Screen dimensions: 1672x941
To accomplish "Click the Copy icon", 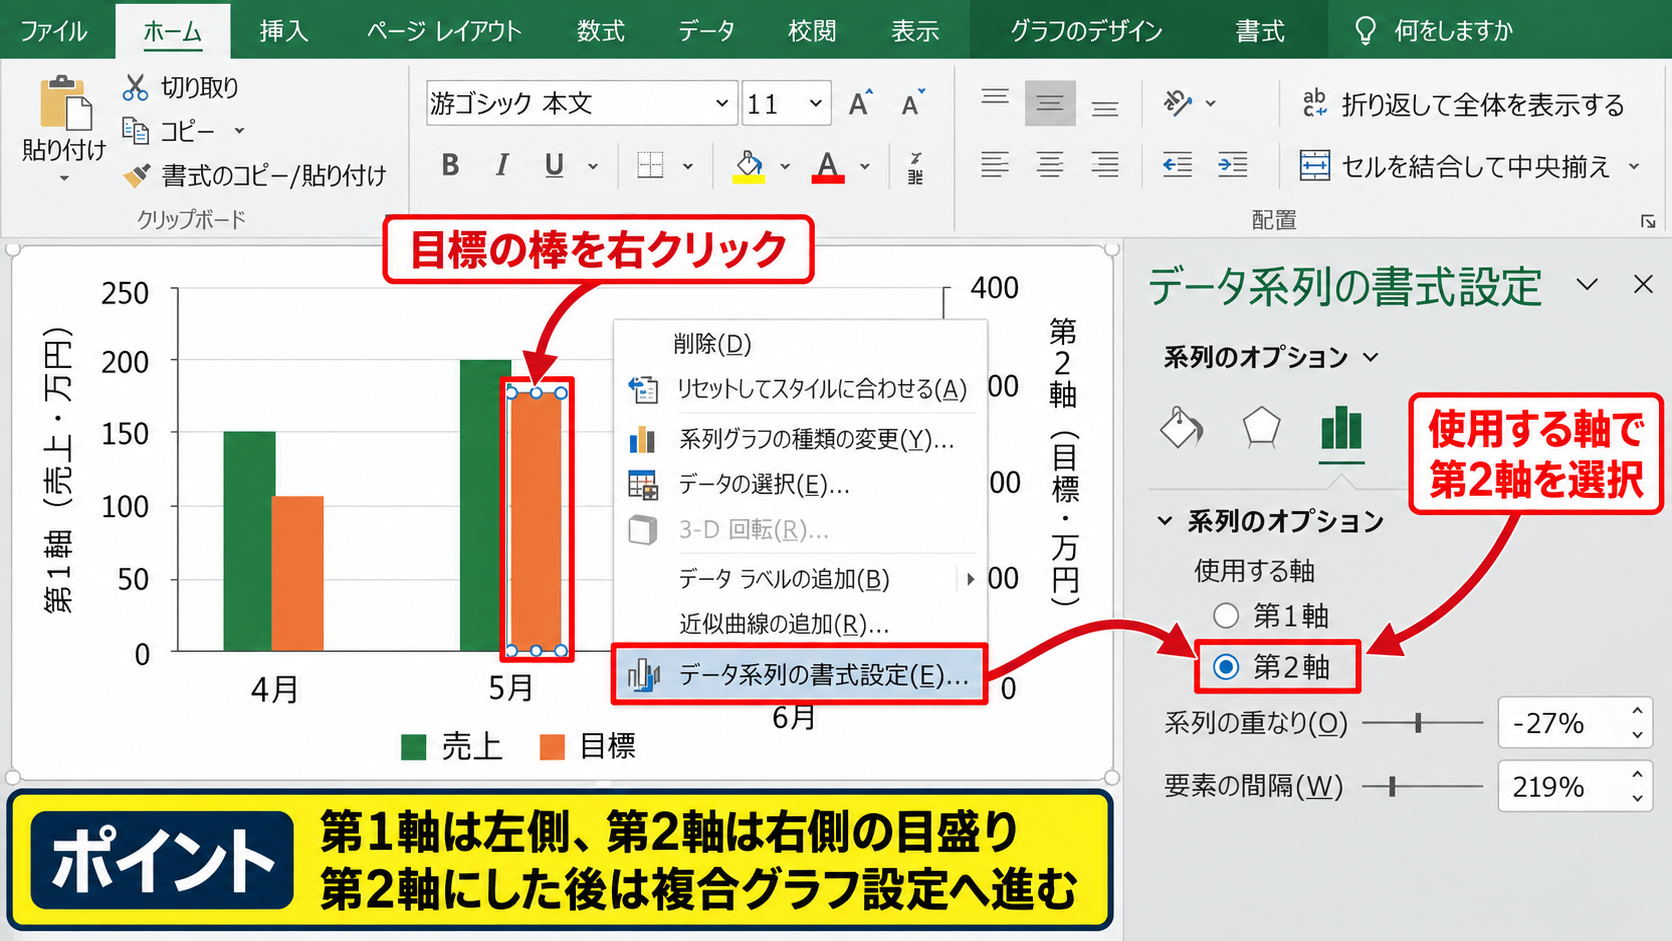I will pos(135,131).
